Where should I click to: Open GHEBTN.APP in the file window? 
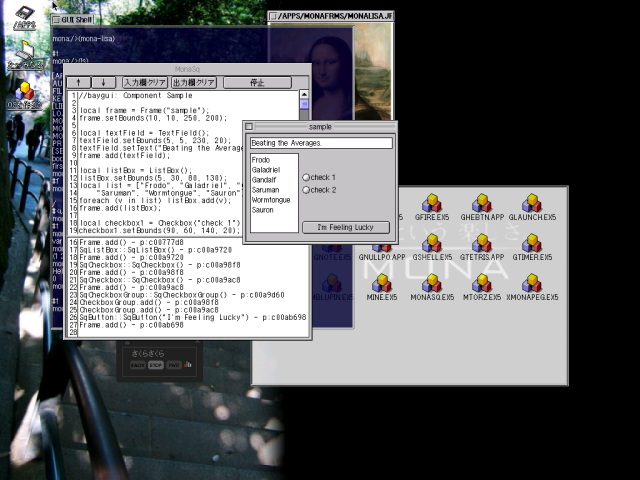[x=482, y=207]
